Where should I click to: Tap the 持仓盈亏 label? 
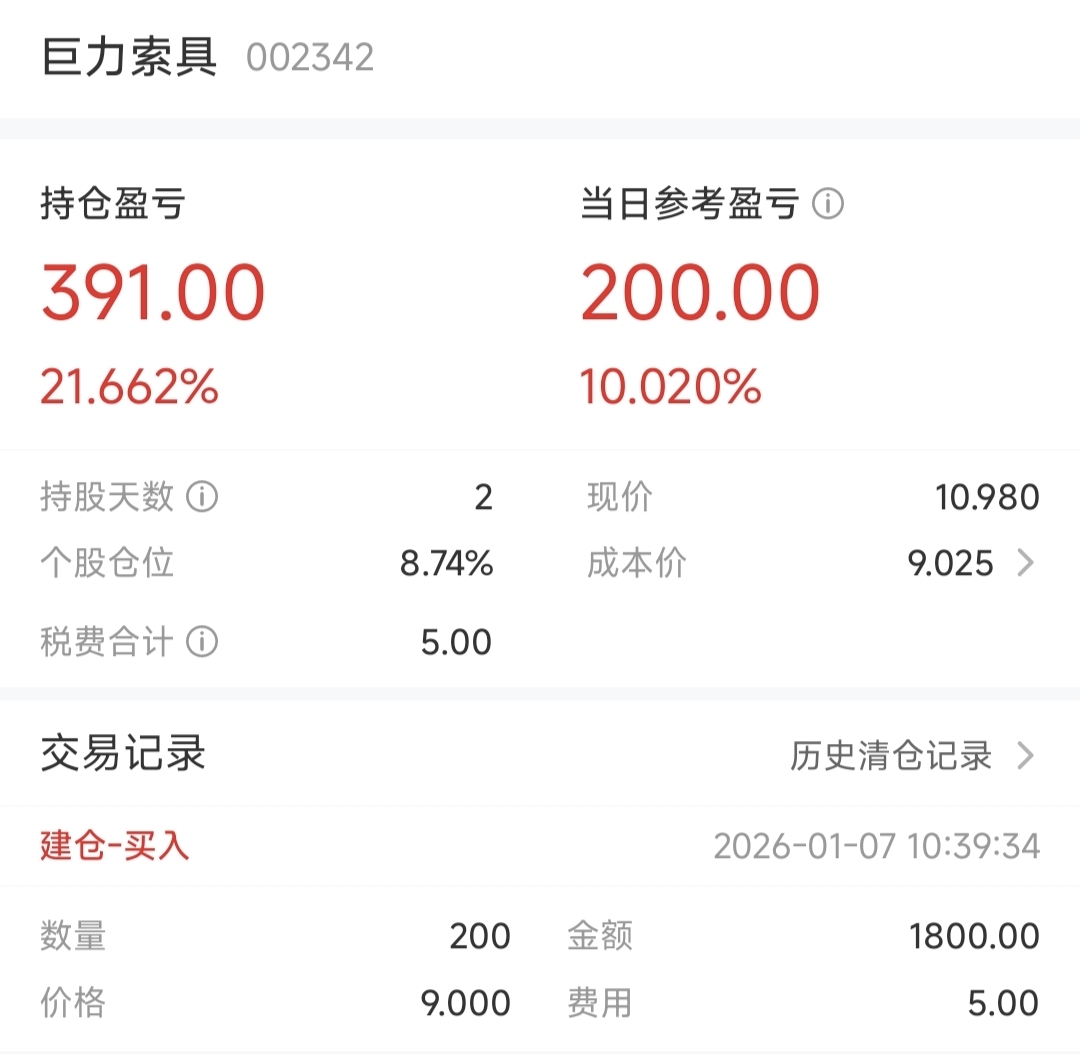(113, 204)
